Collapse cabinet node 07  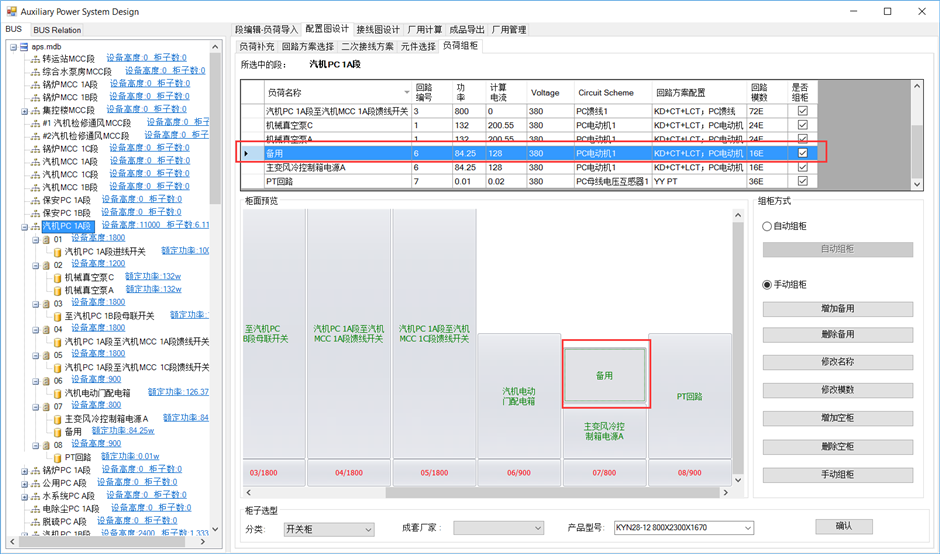pos(35,406)
